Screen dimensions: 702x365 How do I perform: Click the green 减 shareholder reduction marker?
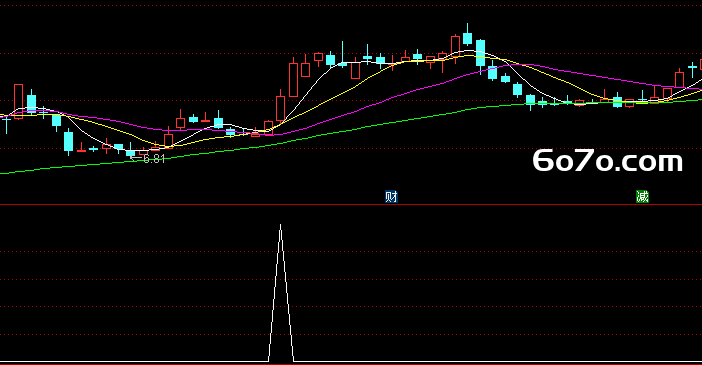(x=642, y=197)
